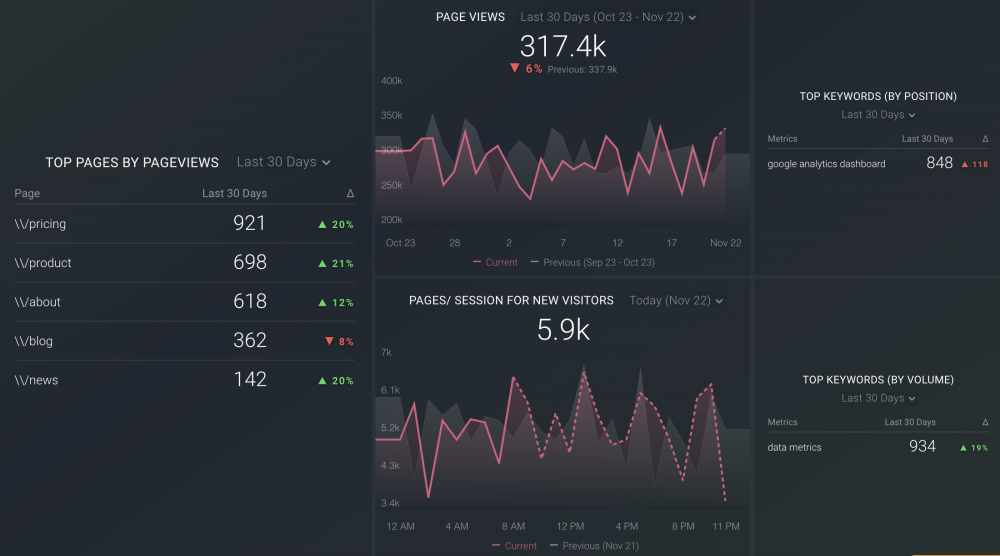Image resolution: width=1000 pixels, height=556 pixels.
Task: Open Top Keywords (By Volume) period dropdown
Action: coord(878,398)
